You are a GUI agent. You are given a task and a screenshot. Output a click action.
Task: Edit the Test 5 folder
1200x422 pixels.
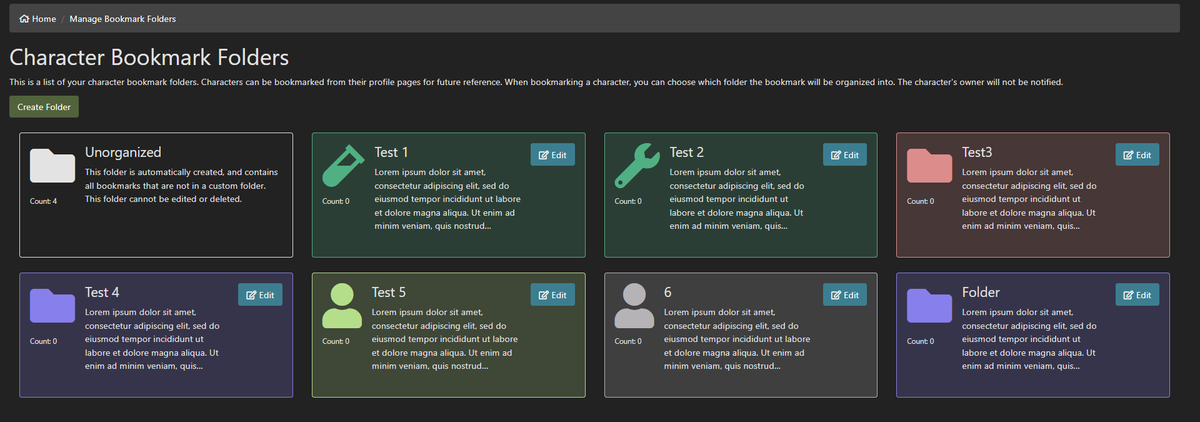552,295
